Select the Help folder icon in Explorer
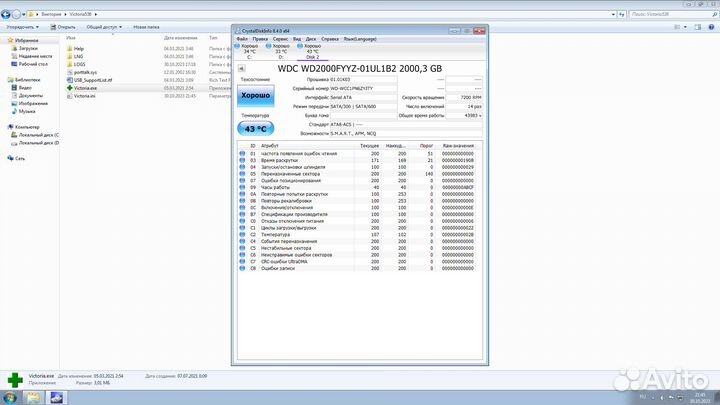Viewport: 720px width, 405px height. [x=70, y=49]
